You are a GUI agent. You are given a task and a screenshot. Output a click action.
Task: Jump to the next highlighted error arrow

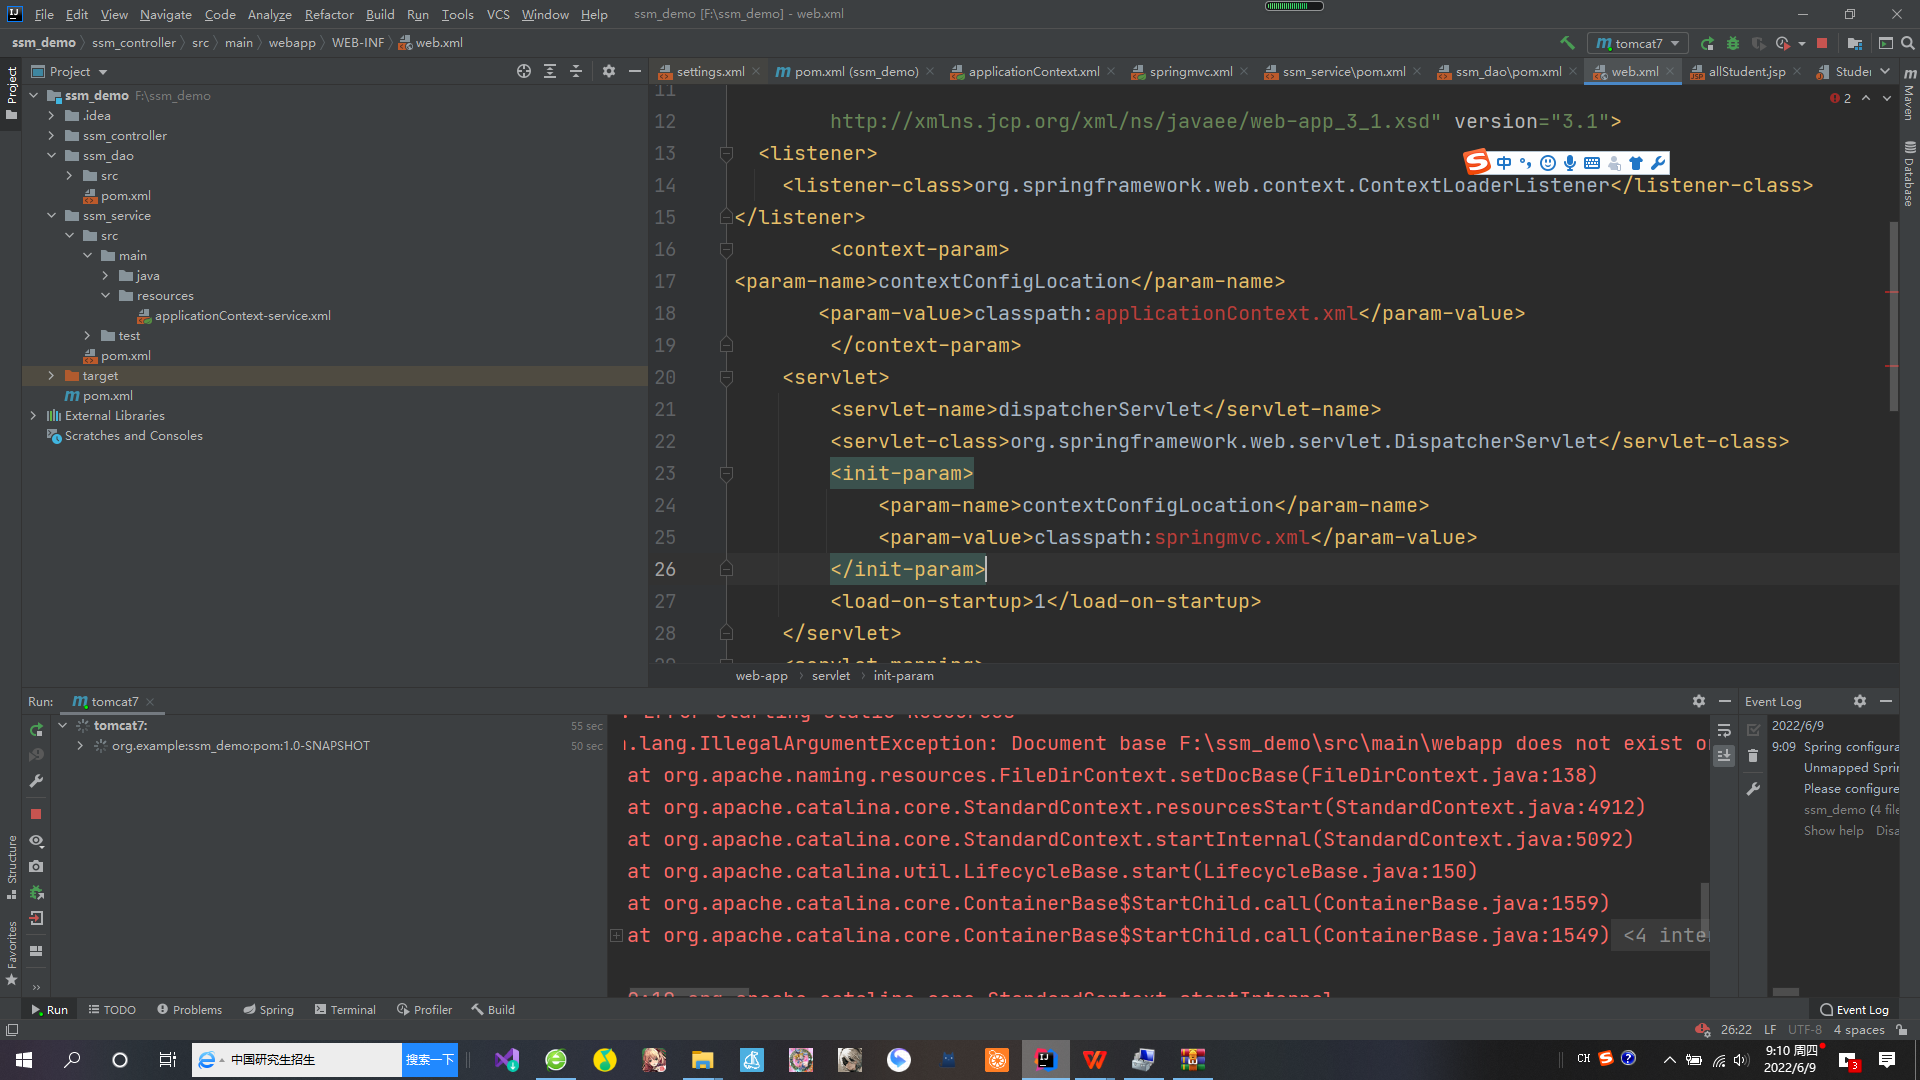[x=1887, y=98]
